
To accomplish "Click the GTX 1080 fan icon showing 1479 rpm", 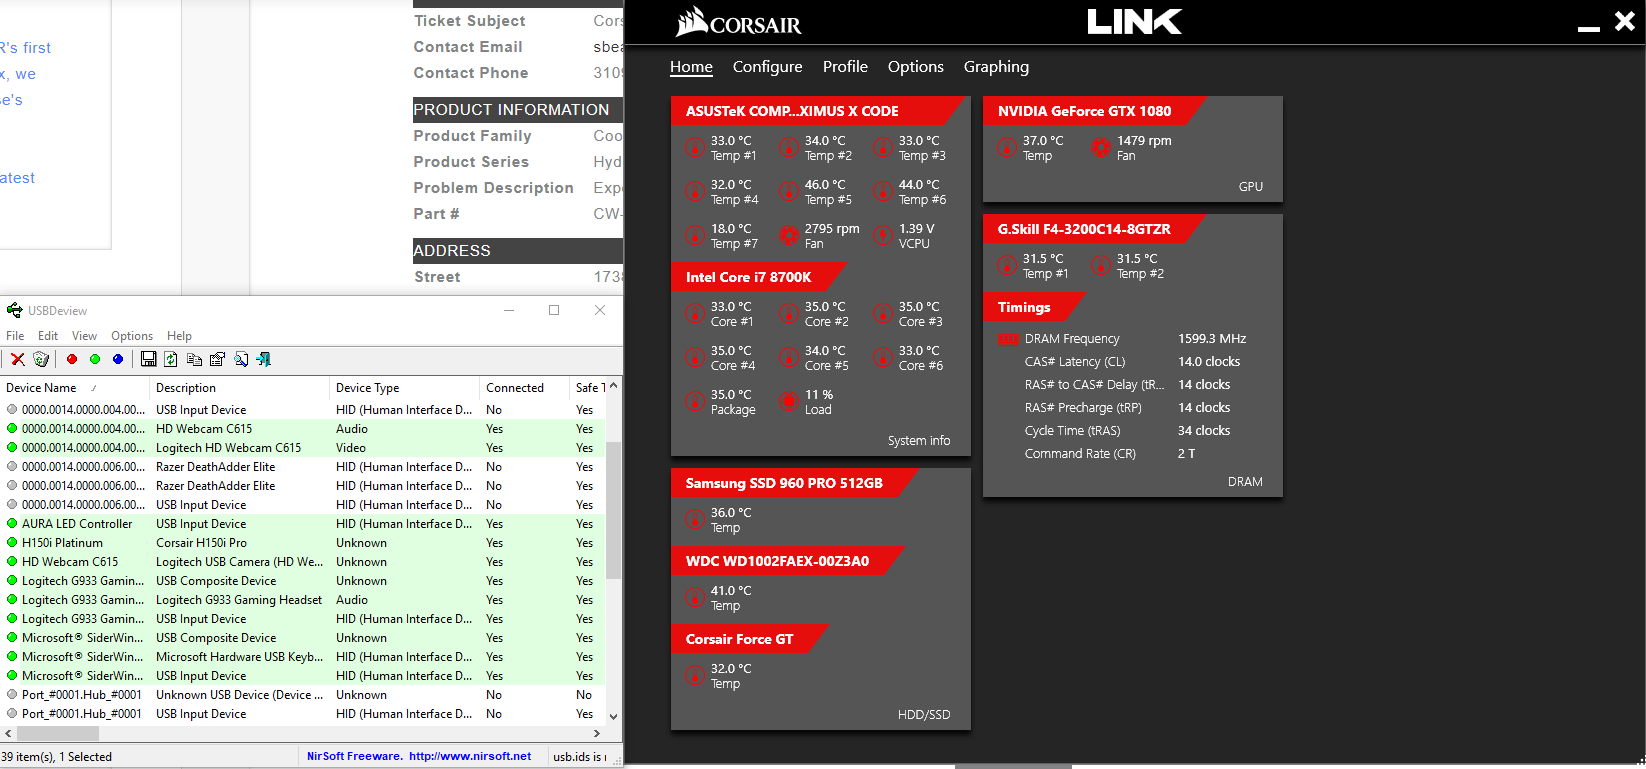I will tap(1101, 148).
